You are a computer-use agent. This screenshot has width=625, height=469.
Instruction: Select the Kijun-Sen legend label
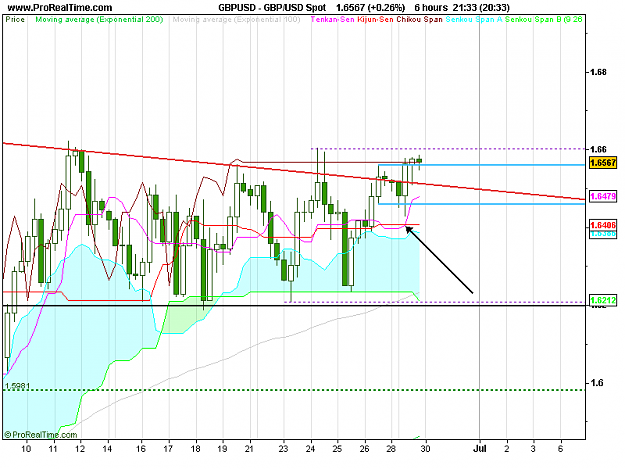pyautogui.click(x=375, y=19)
